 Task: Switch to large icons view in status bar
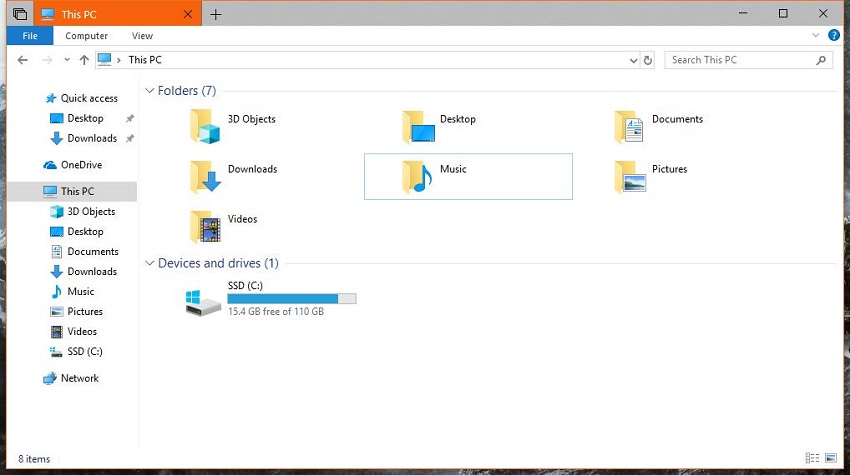pos(830,459)
